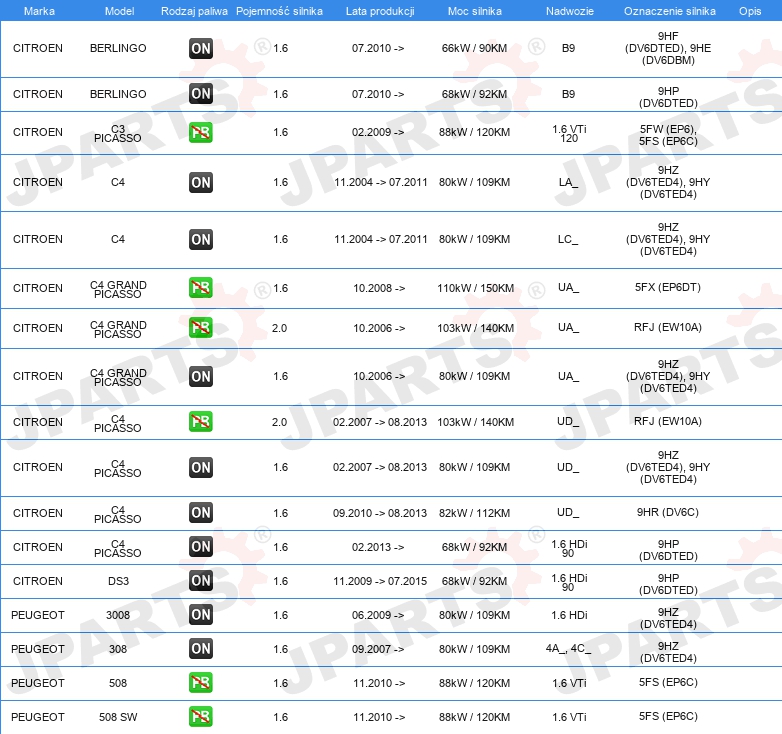This screenshot has height=734, width=782.
Task: Click the Oznaczenie silnika column header
Action: pyautogui.click(x=670, y=11)
